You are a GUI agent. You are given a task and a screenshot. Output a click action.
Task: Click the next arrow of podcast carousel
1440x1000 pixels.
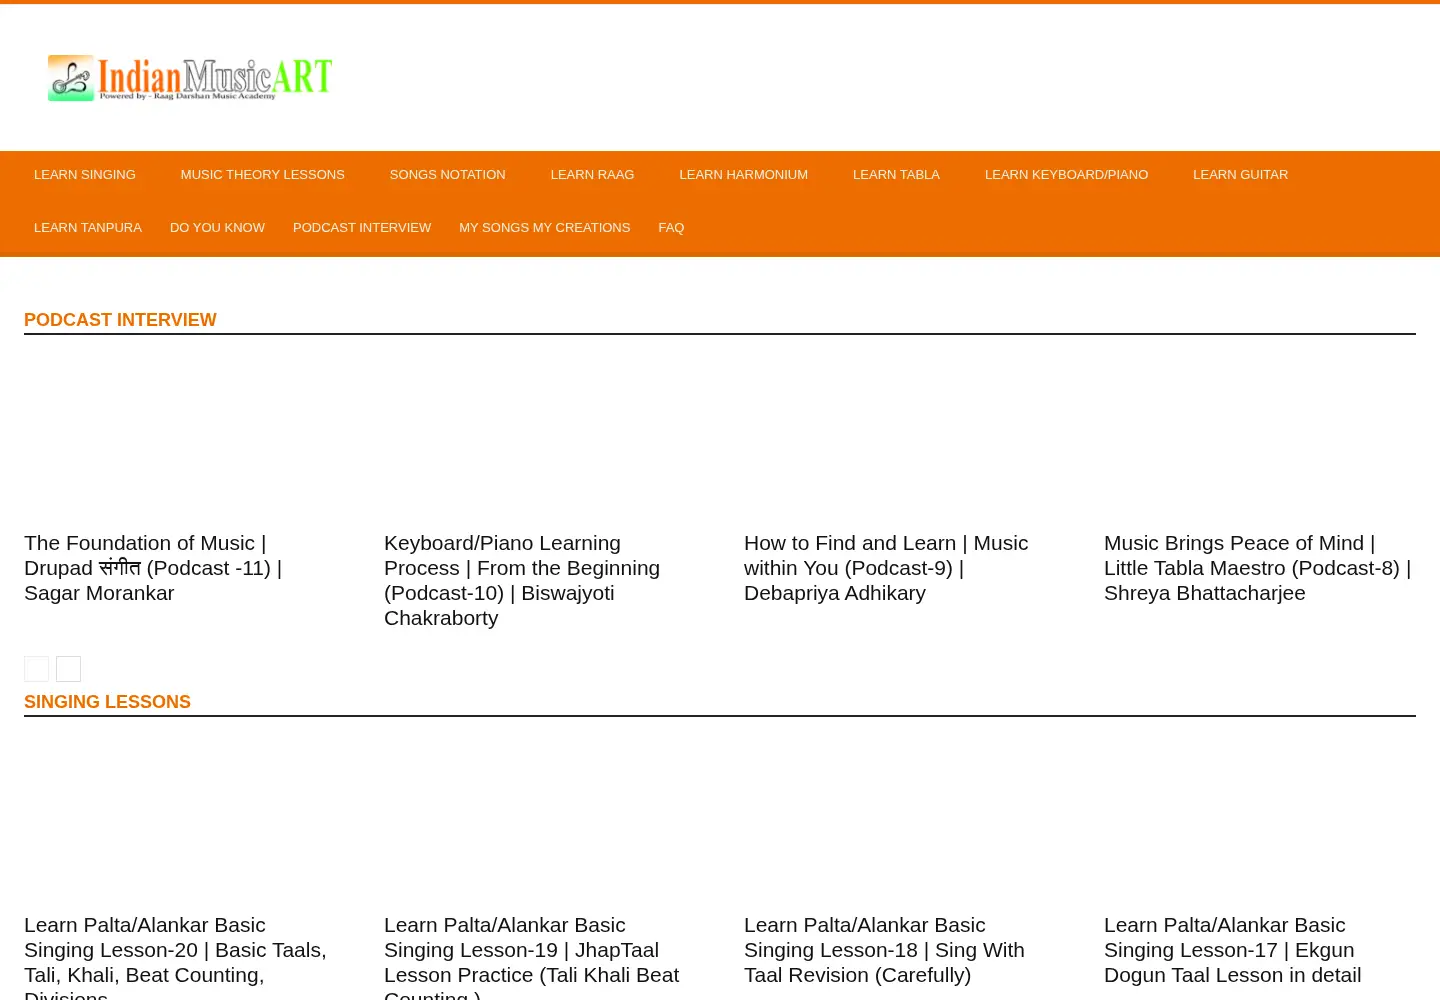68,669
